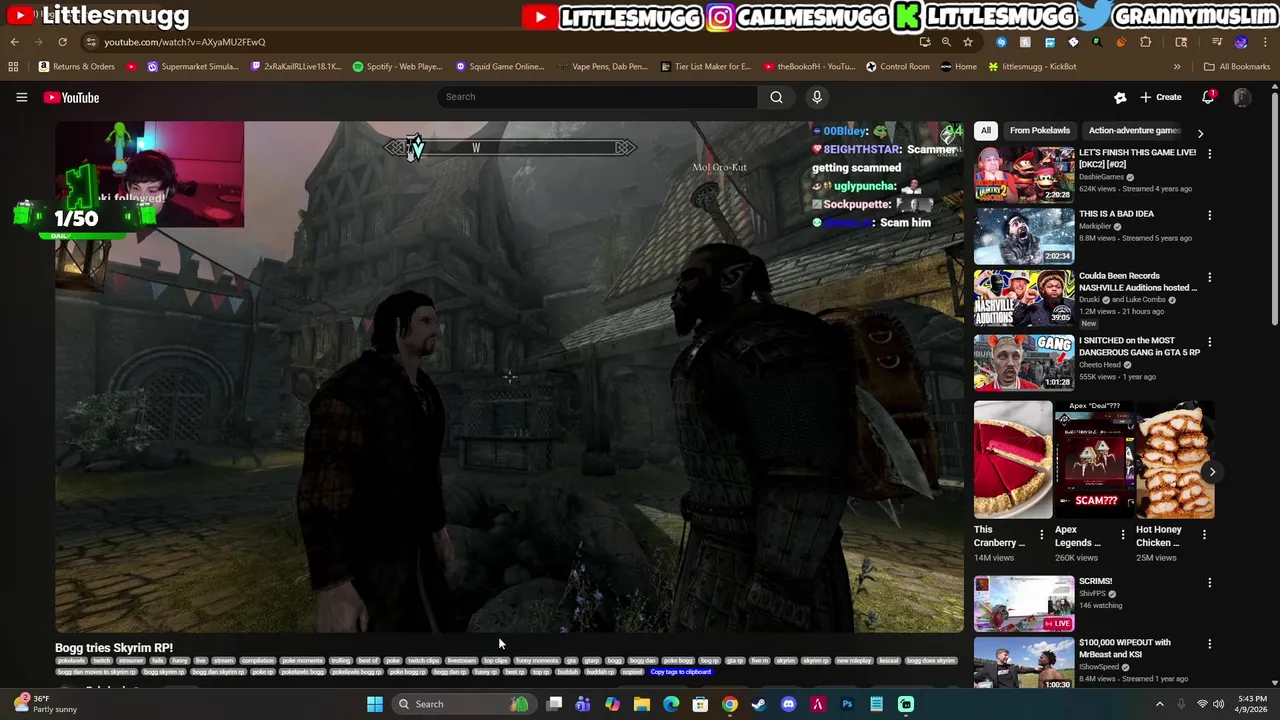Open Steam from the taskbar

759,704
